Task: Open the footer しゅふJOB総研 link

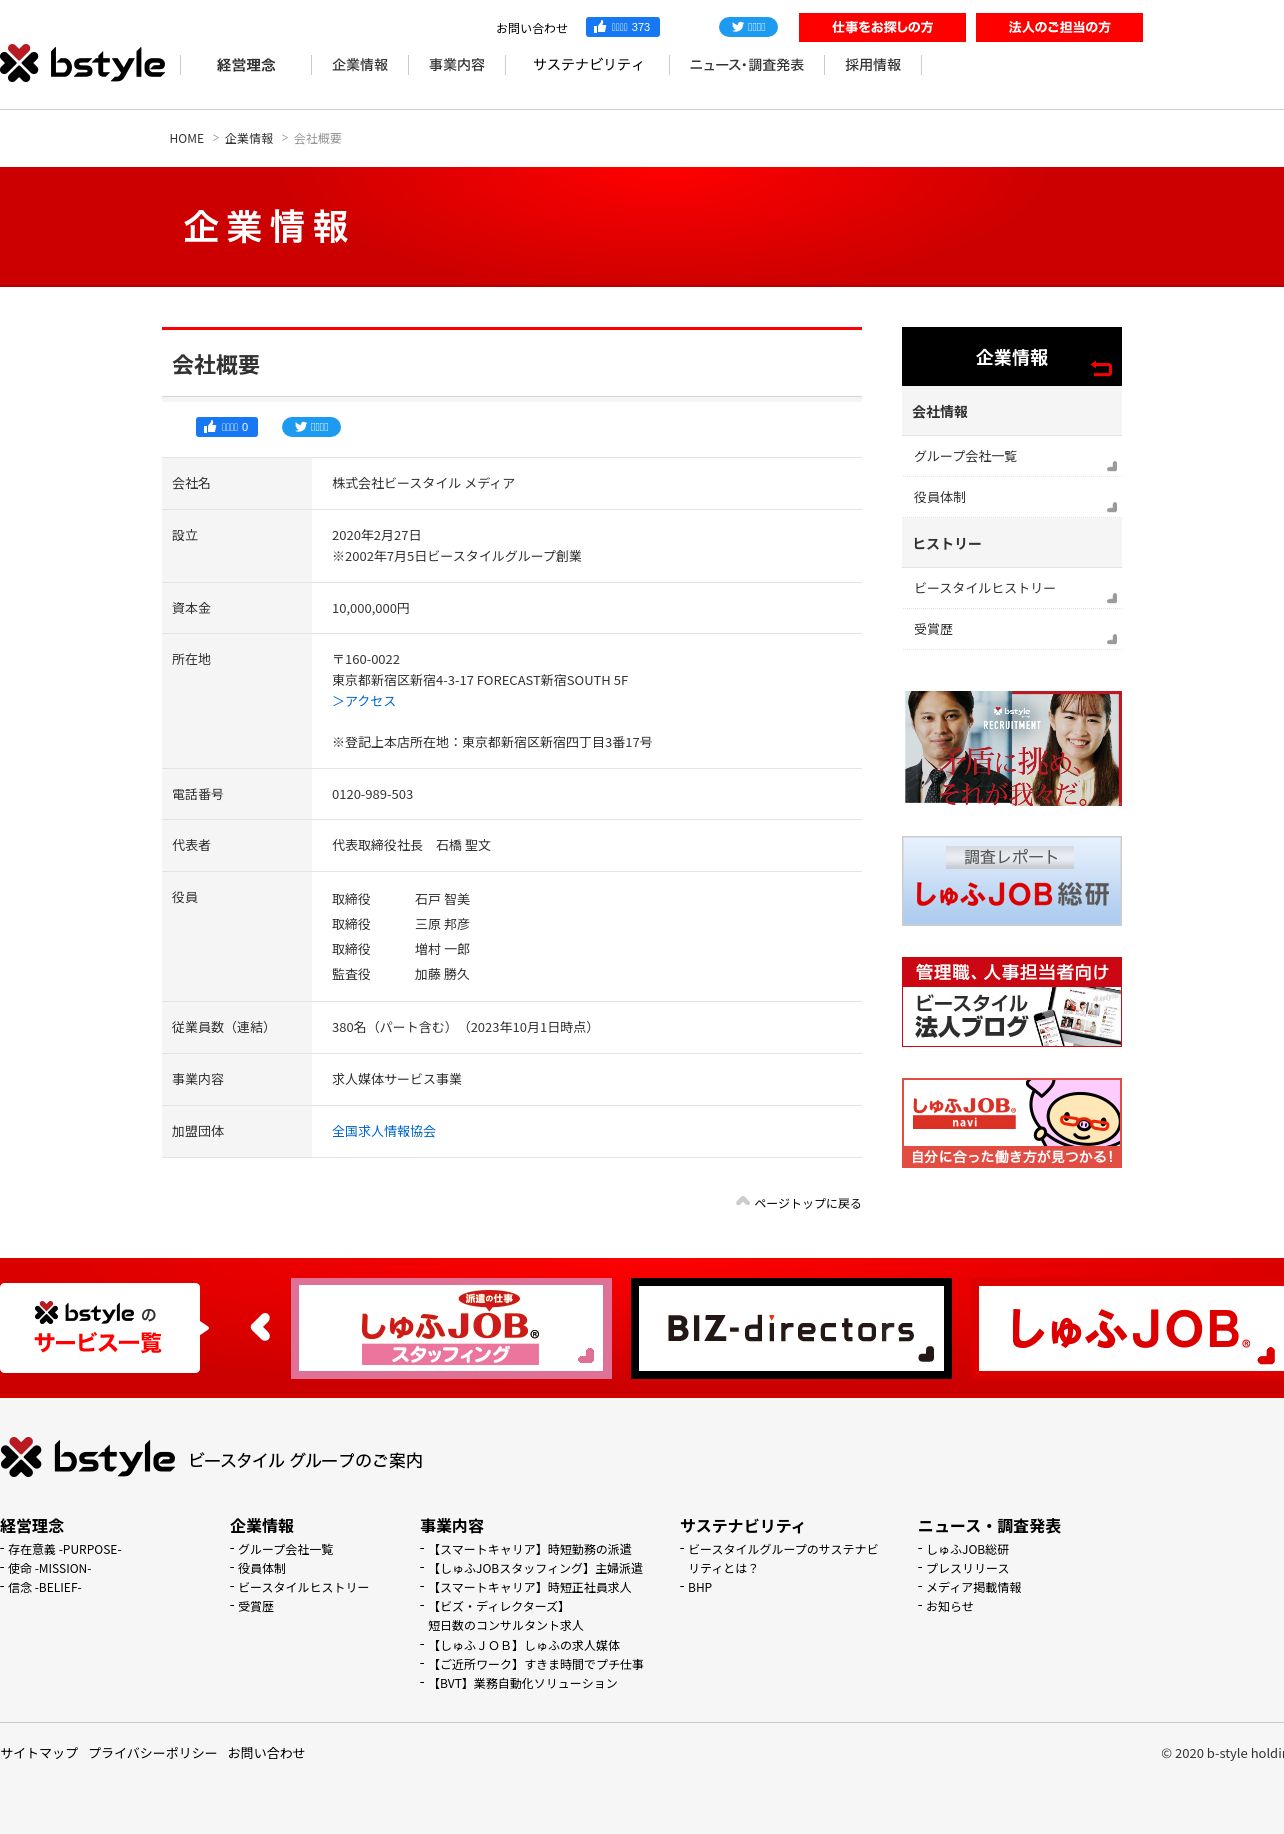Action: [968, 1549]
